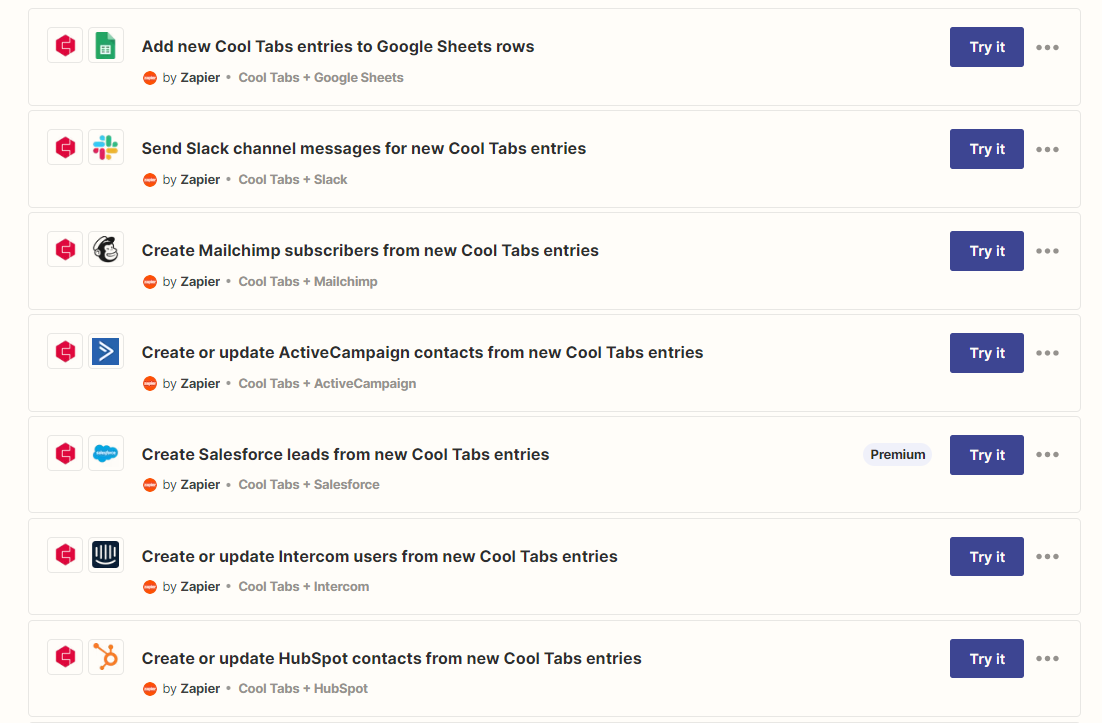The image size is (1102, 723).
Task: Click 'by Zapier' in the HubSpot row
Action: [x=191, y=688]
